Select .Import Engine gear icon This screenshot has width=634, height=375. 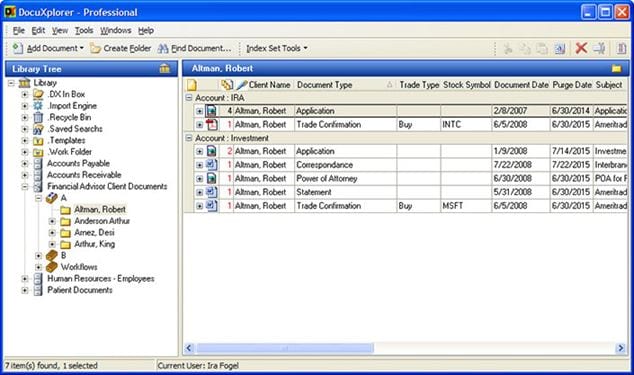click(38, 106)
